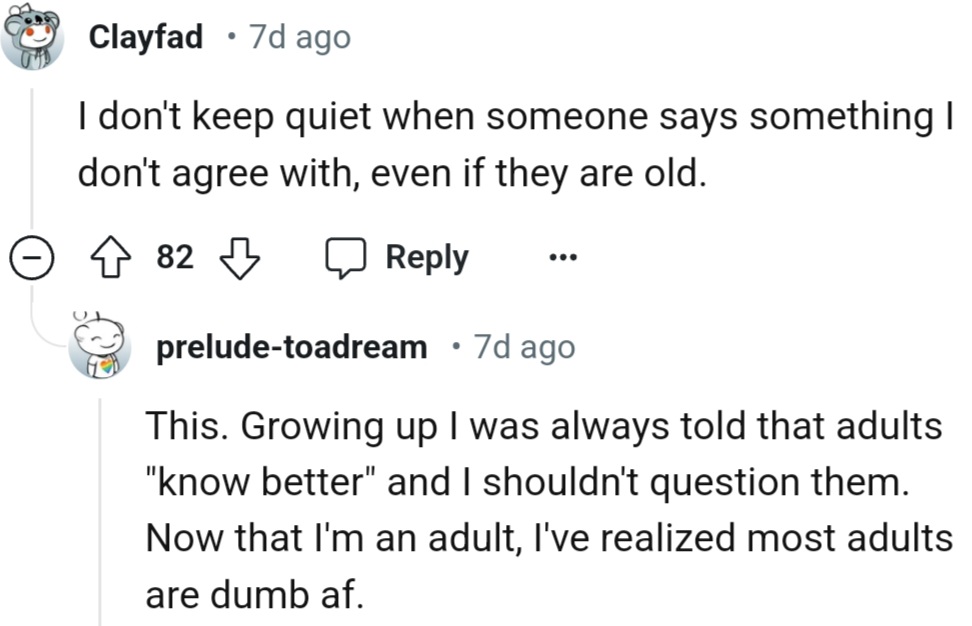
Task: Click the 7d ago timestamp beside Clayfad
Action: point(300,38)
